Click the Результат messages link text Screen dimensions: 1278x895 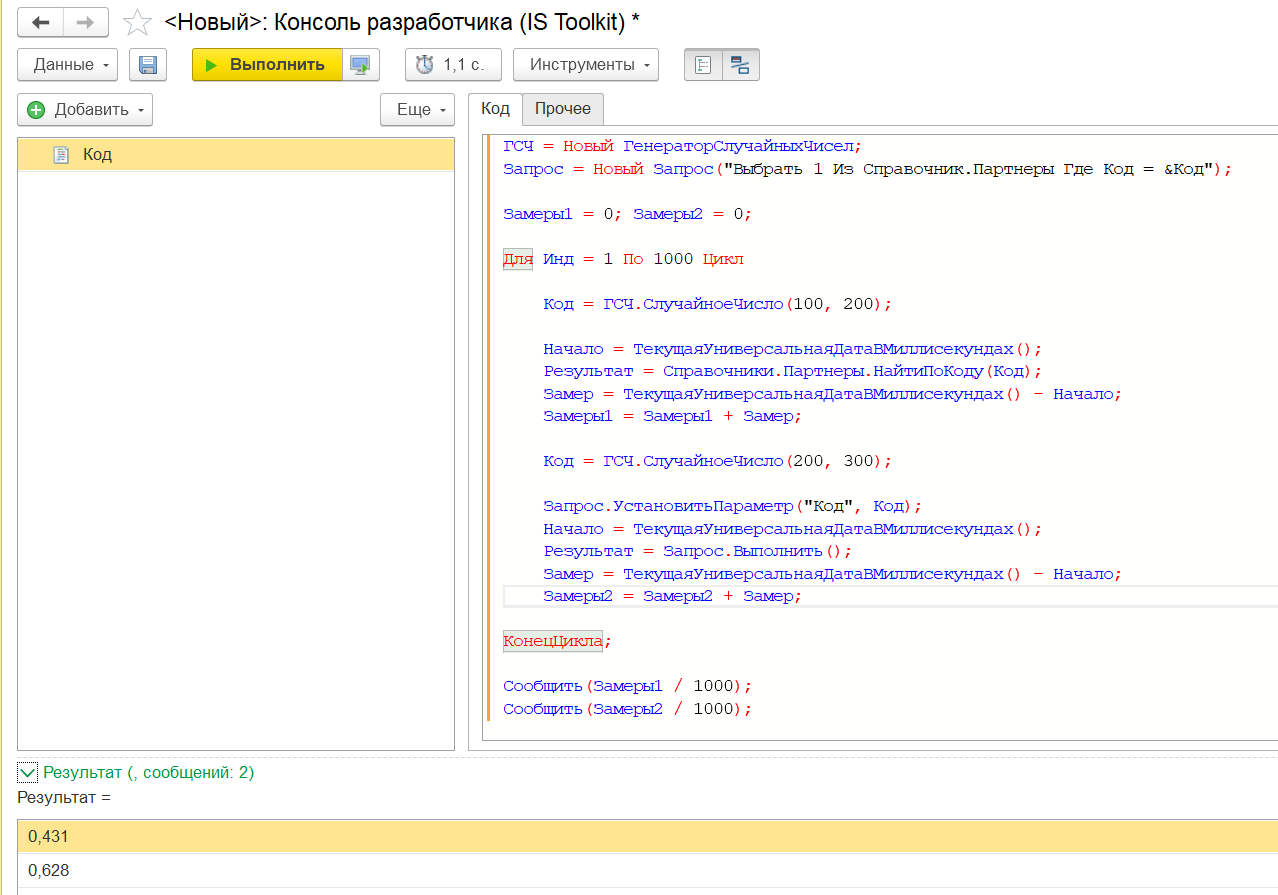pos(149,773)
